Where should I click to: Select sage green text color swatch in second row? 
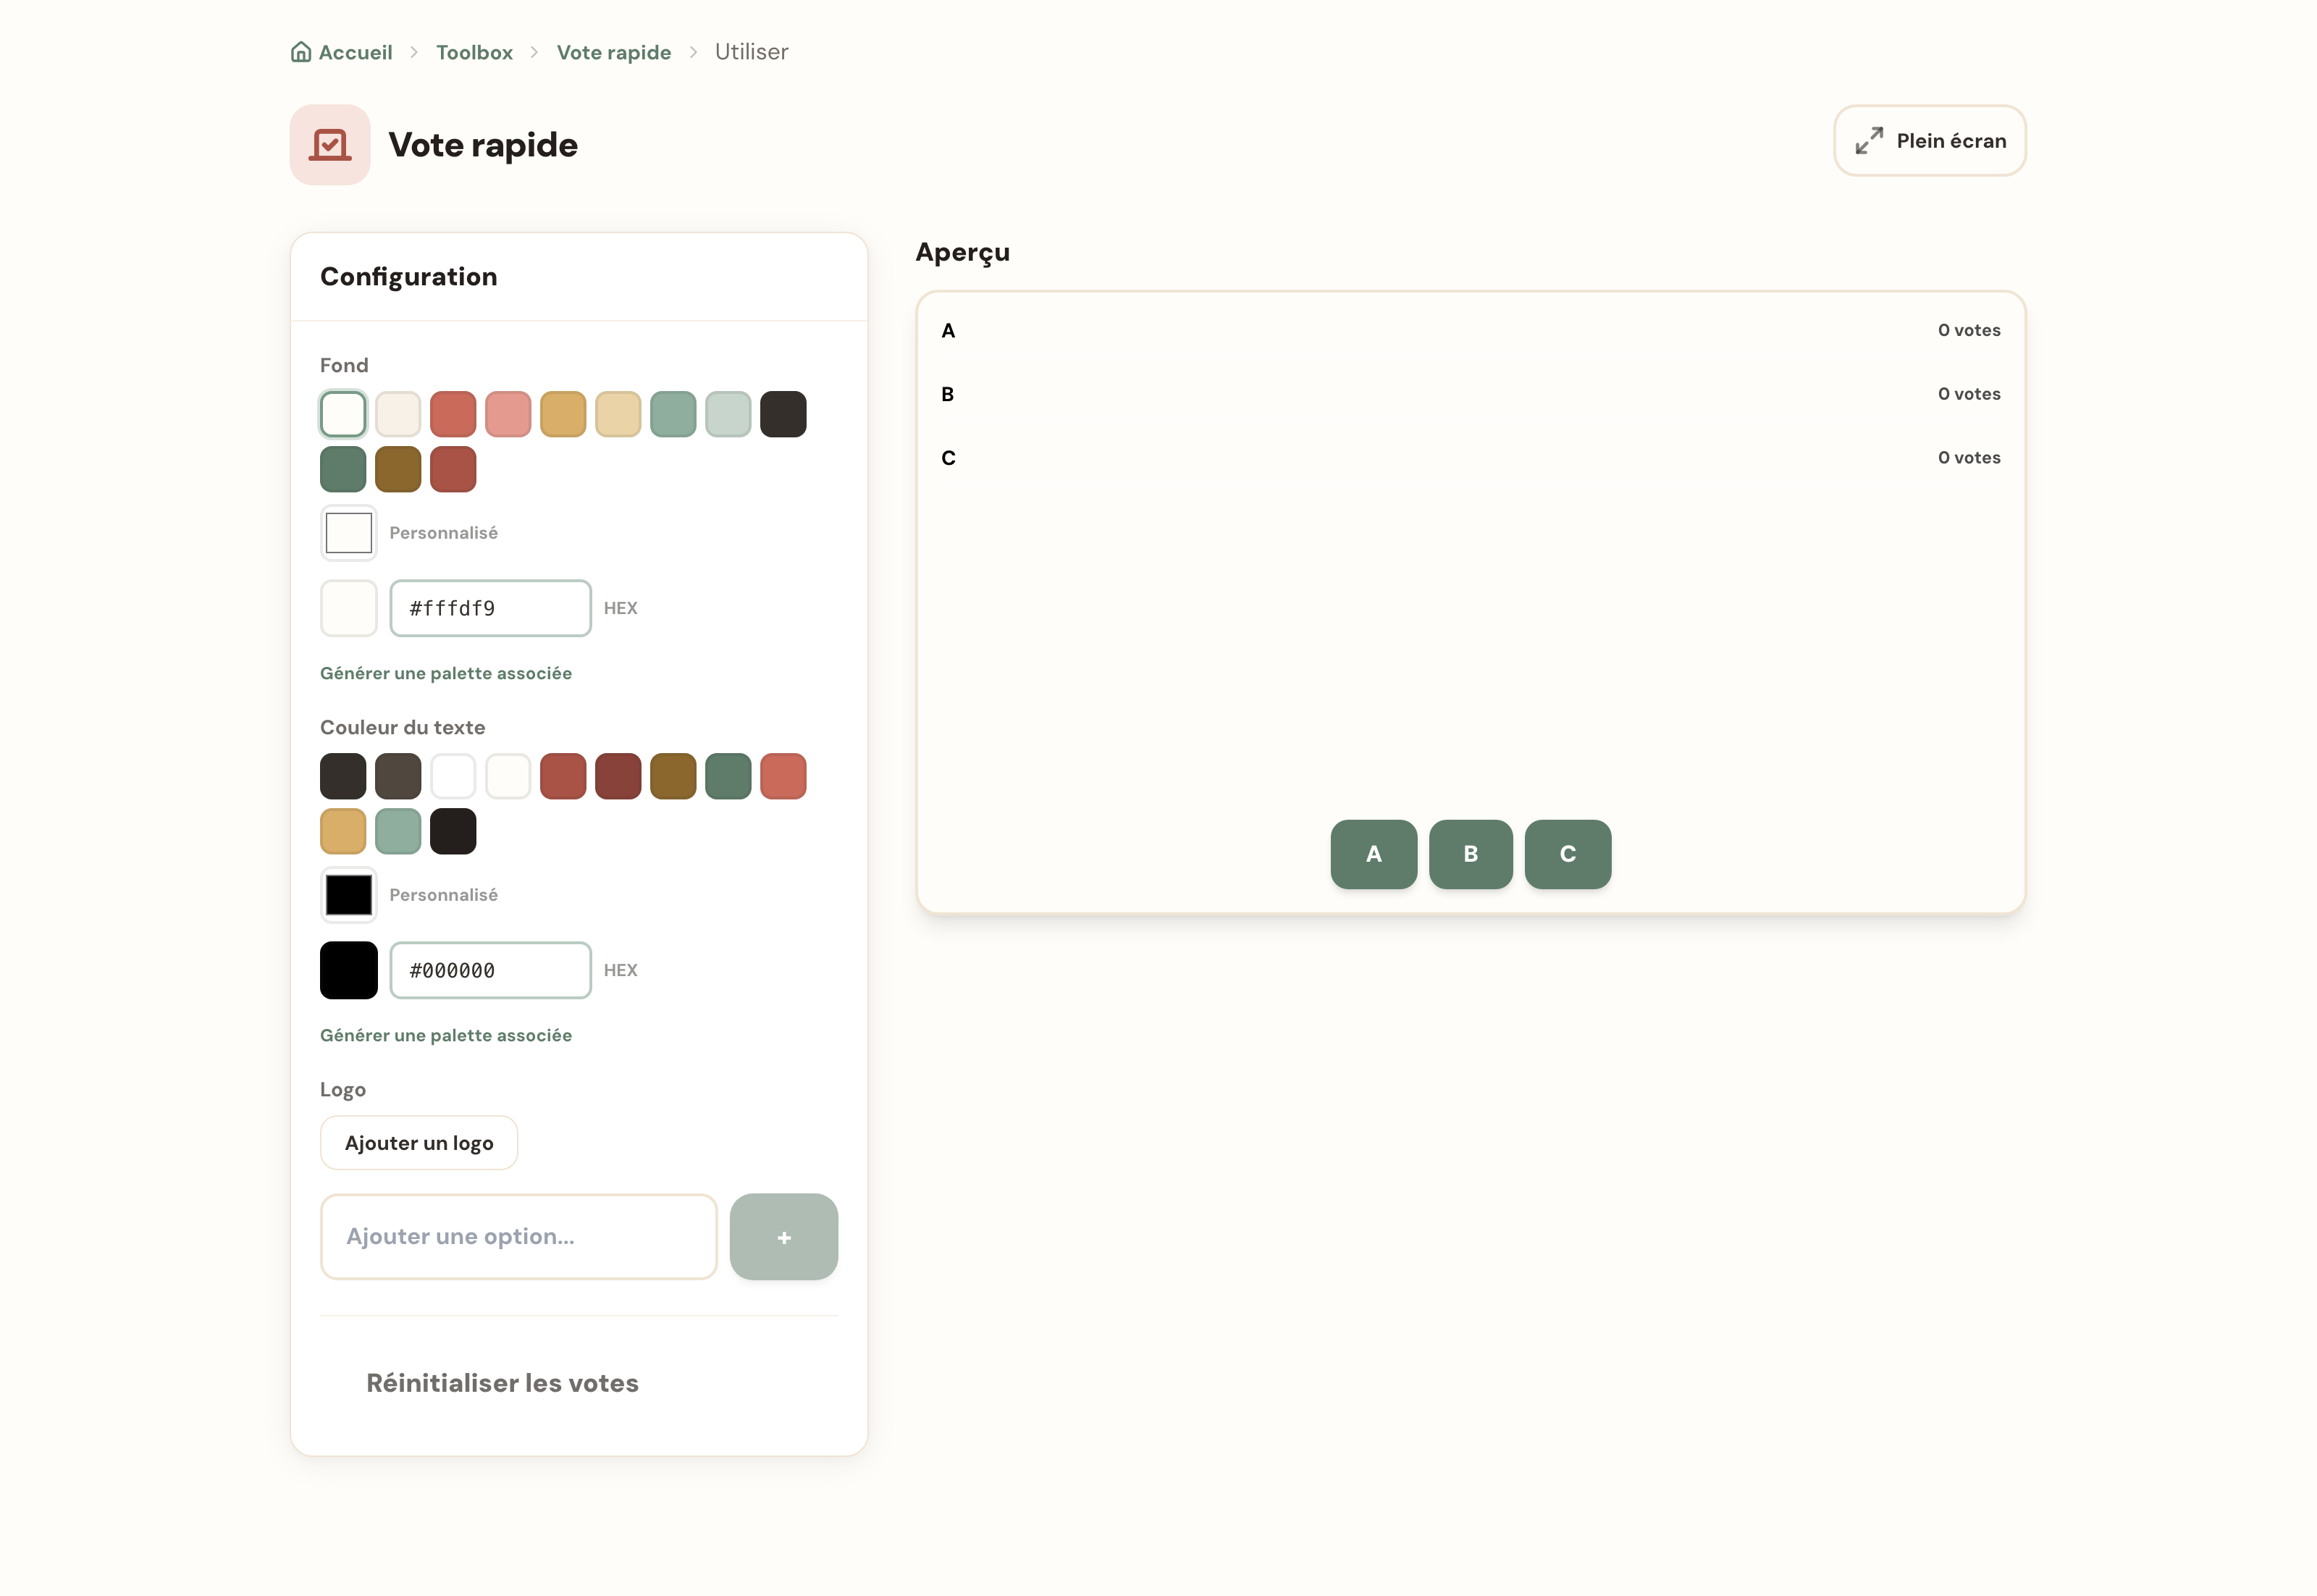(x=398, y=831)
